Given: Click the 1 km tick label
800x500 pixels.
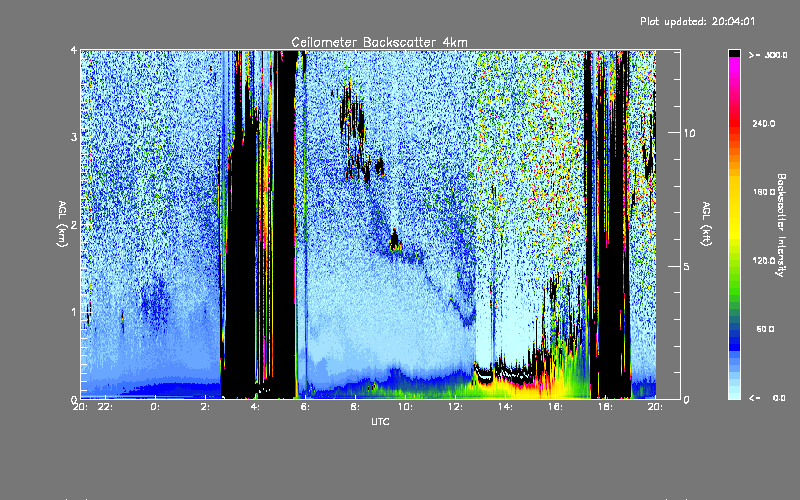Looking at the screenshot, I should coord(74,312).
